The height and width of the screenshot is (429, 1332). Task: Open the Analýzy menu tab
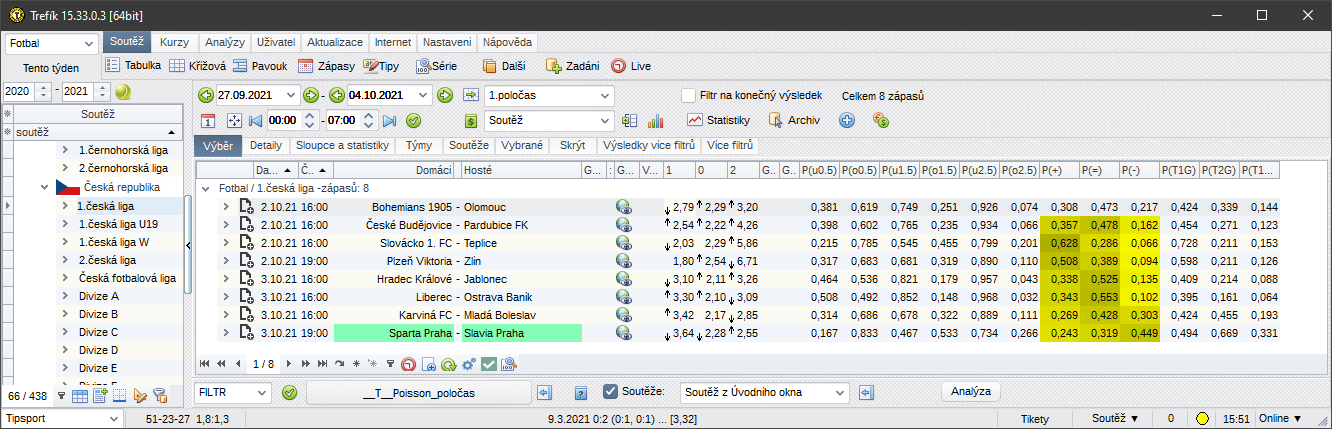[x=225, y=43]
